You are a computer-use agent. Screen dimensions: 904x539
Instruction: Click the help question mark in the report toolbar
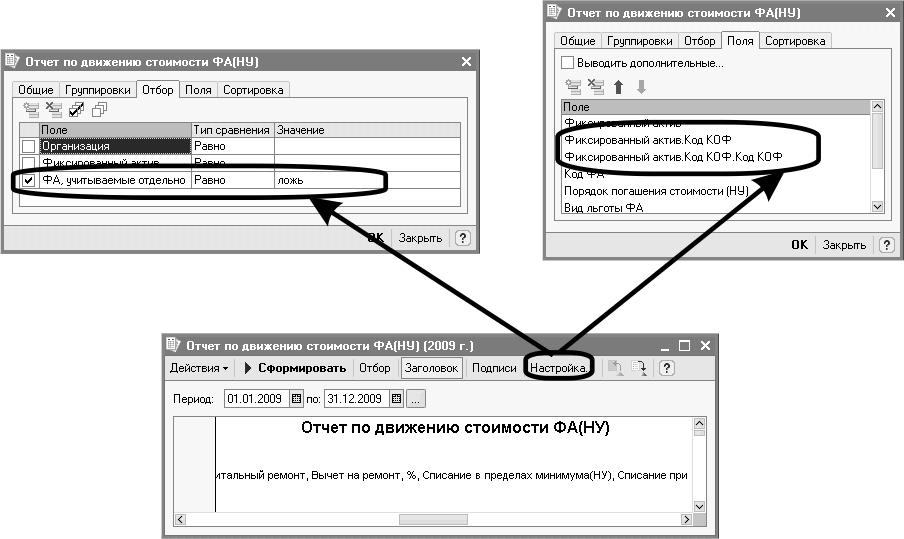(x=667, y=368)
